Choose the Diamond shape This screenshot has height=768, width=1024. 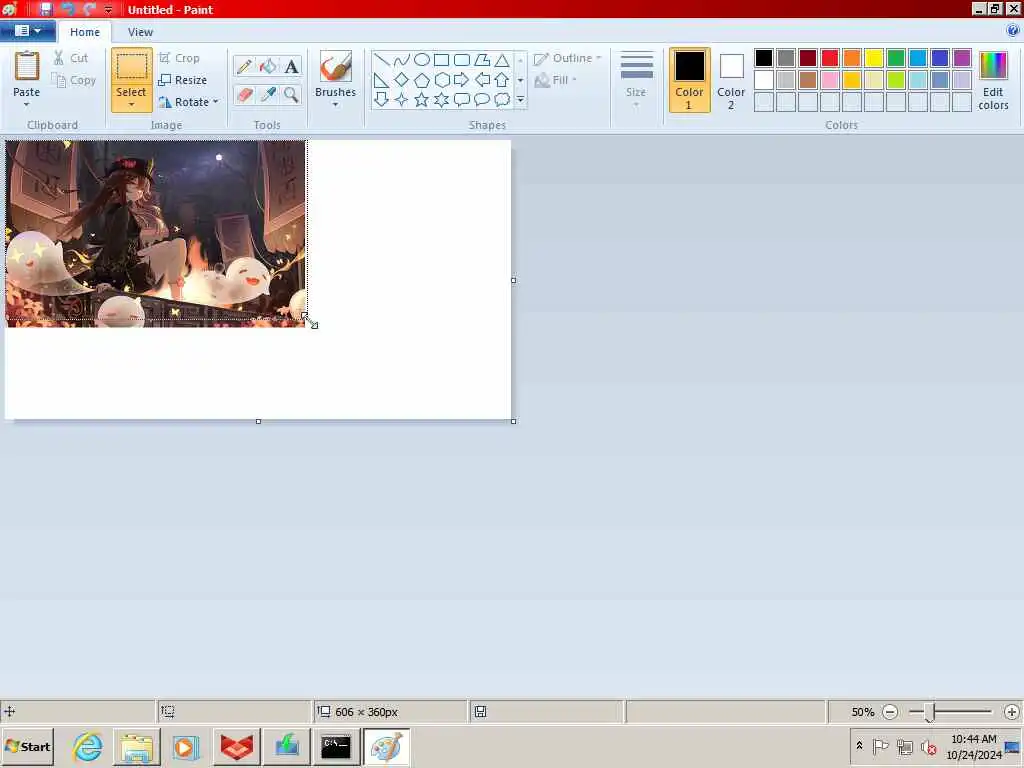pyautogui.click(x=402, y=80)
